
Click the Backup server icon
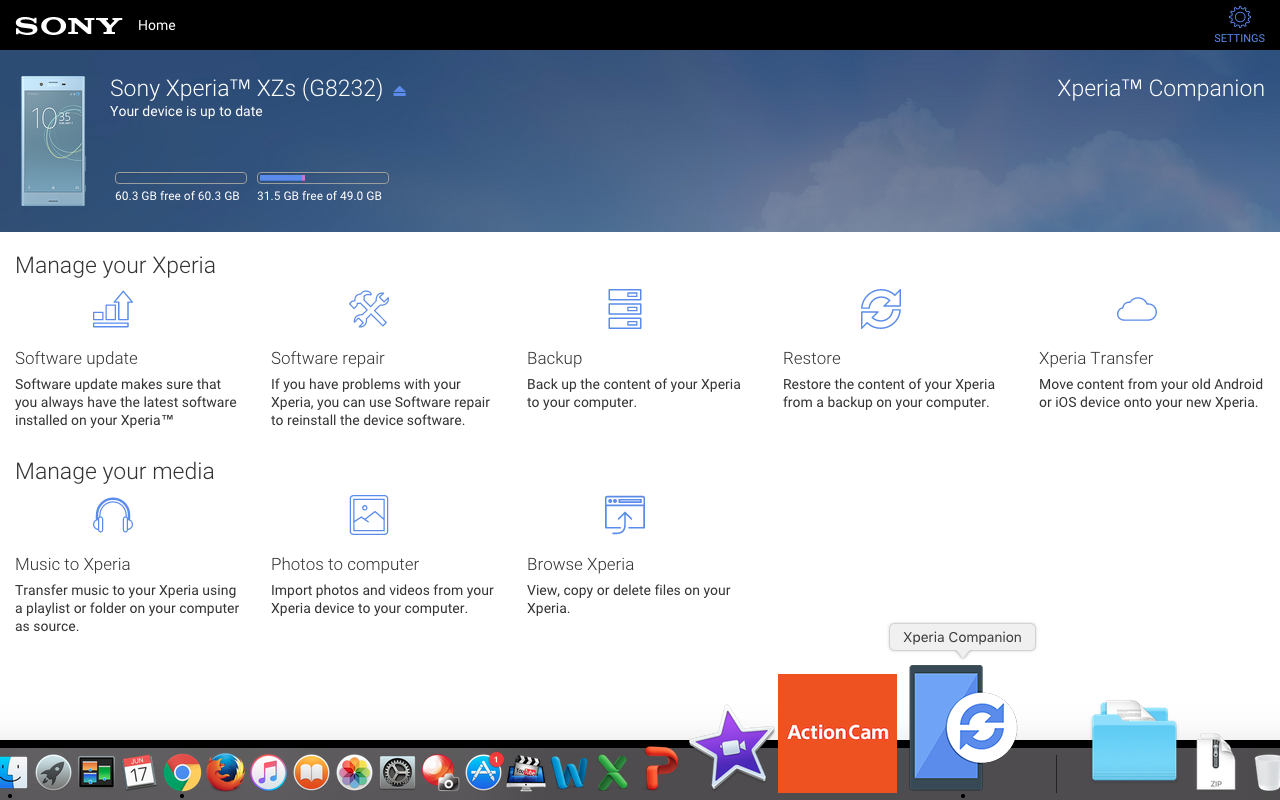pyautogui.click(x=625, y=309)
